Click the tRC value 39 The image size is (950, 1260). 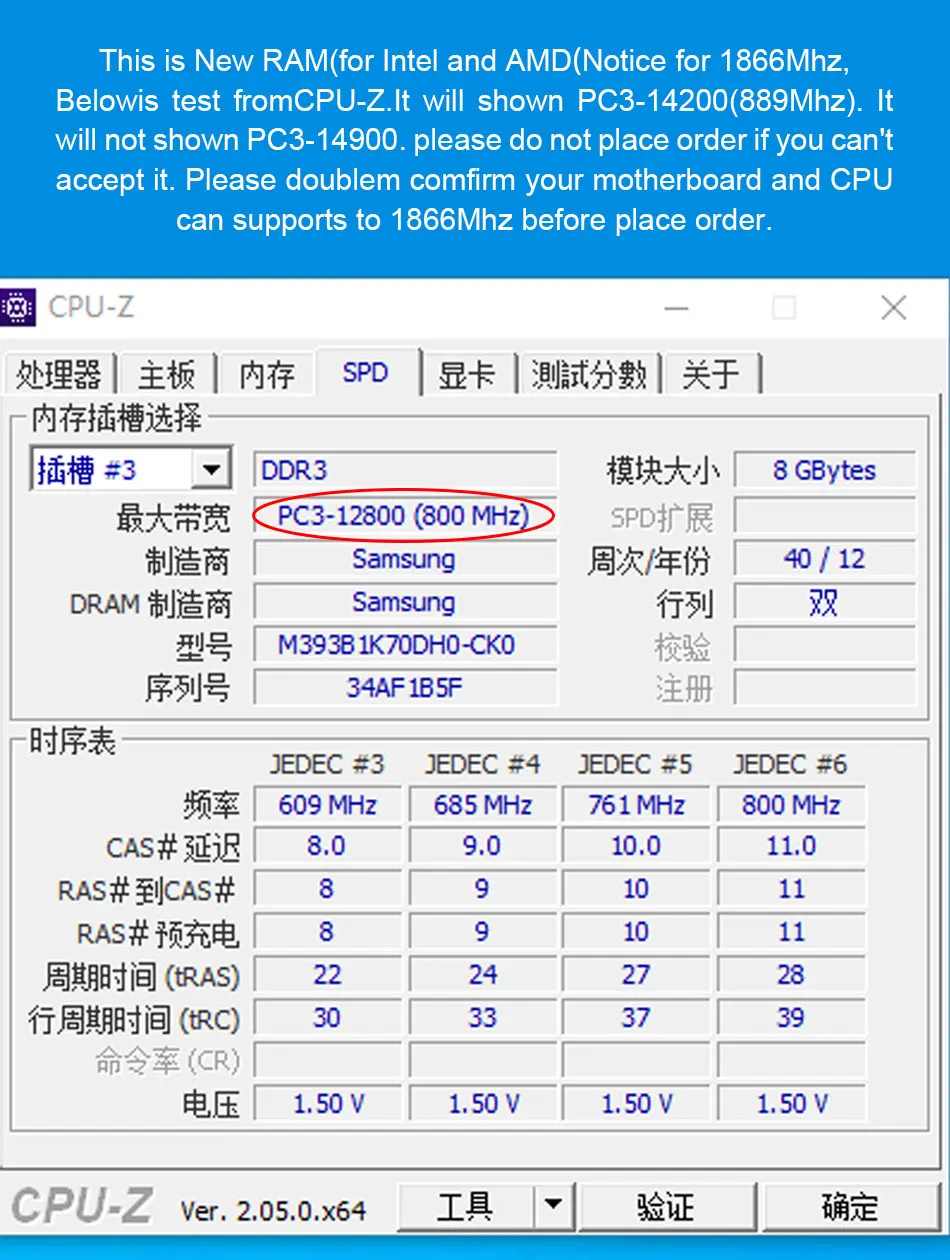(791, 1018)
